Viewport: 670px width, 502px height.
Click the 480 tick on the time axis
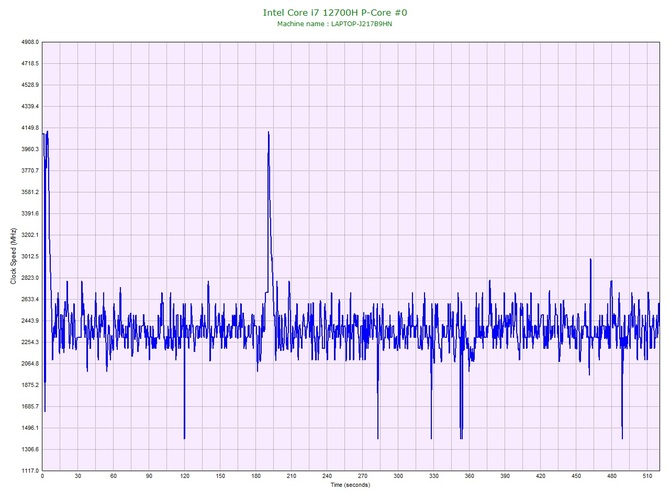(612, 476)
